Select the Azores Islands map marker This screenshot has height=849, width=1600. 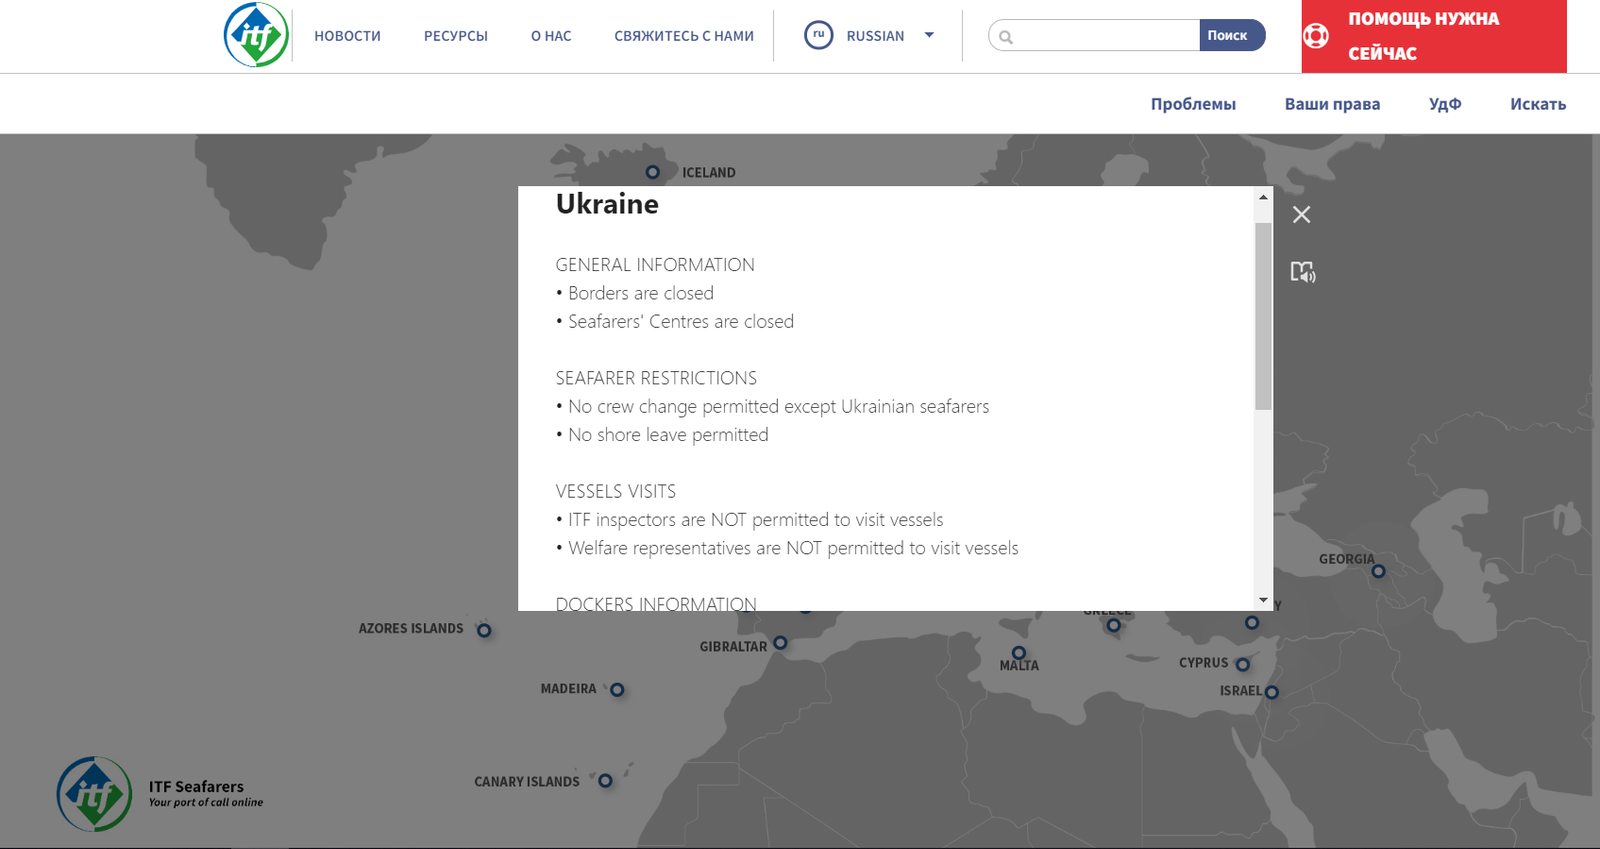point(484,630)
